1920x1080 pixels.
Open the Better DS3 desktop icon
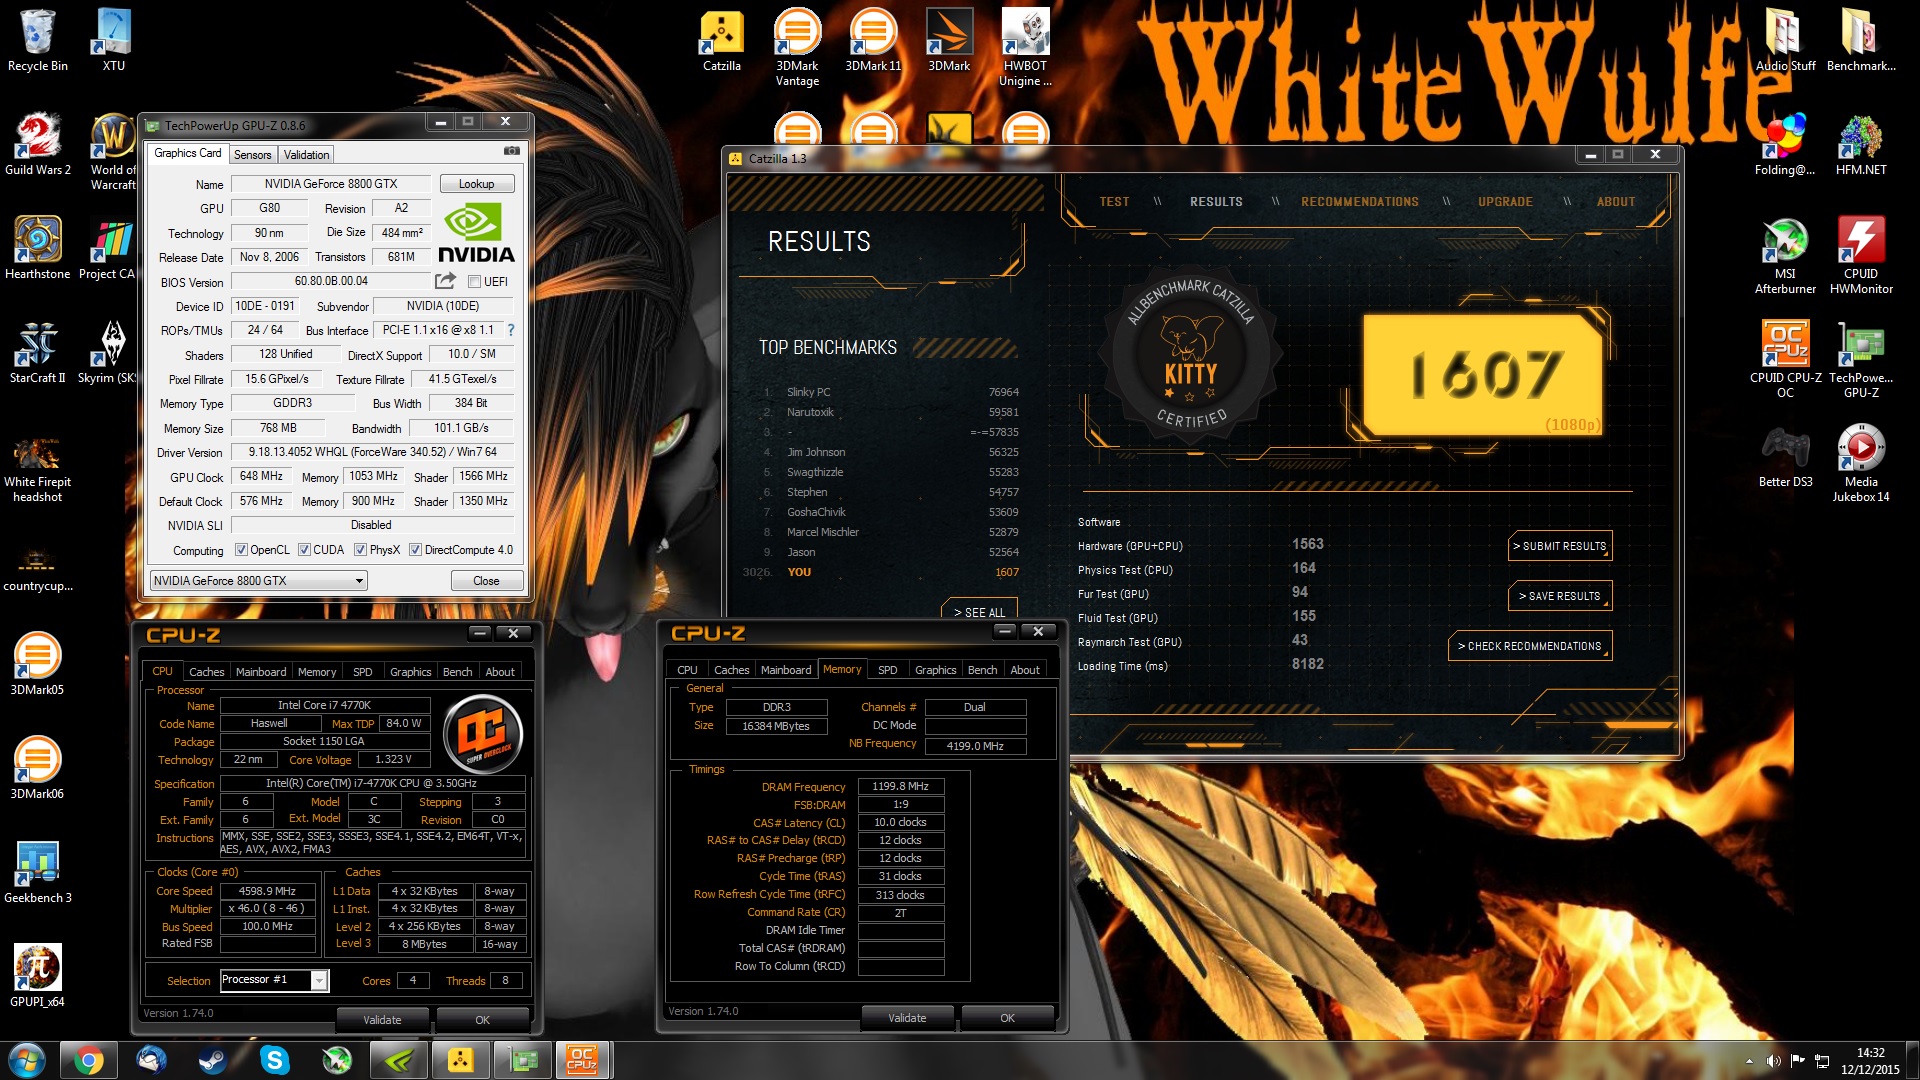[1785, 457]
